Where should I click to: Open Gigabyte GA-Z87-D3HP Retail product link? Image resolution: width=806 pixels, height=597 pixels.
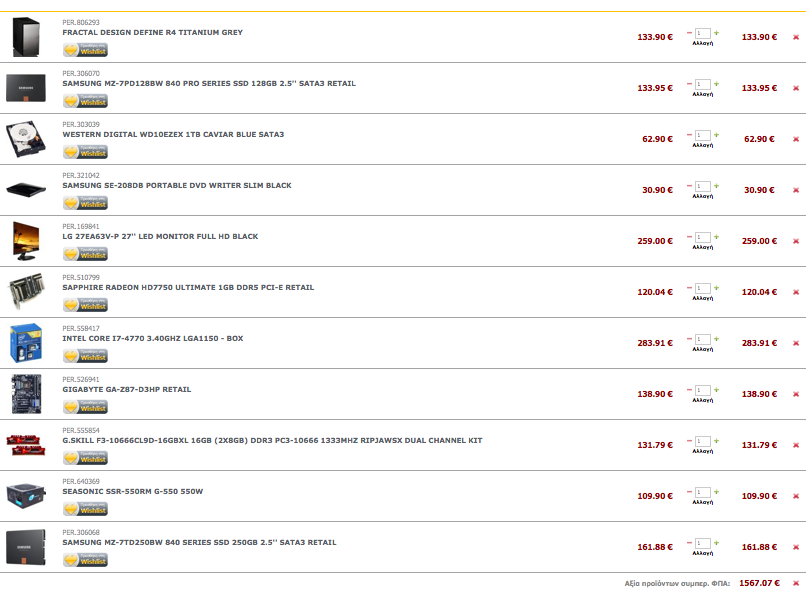point(126,389)
